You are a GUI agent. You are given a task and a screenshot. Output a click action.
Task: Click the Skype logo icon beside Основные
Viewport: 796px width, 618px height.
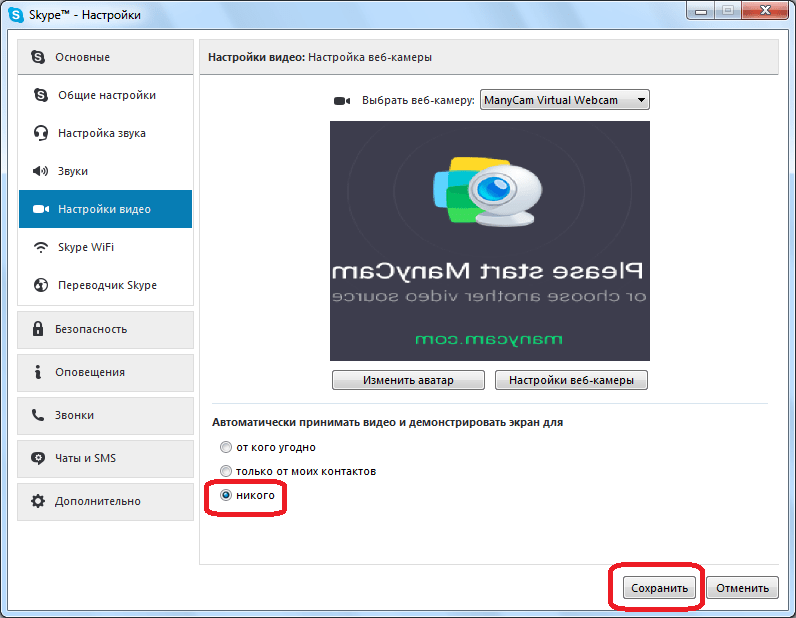point(38,57)
